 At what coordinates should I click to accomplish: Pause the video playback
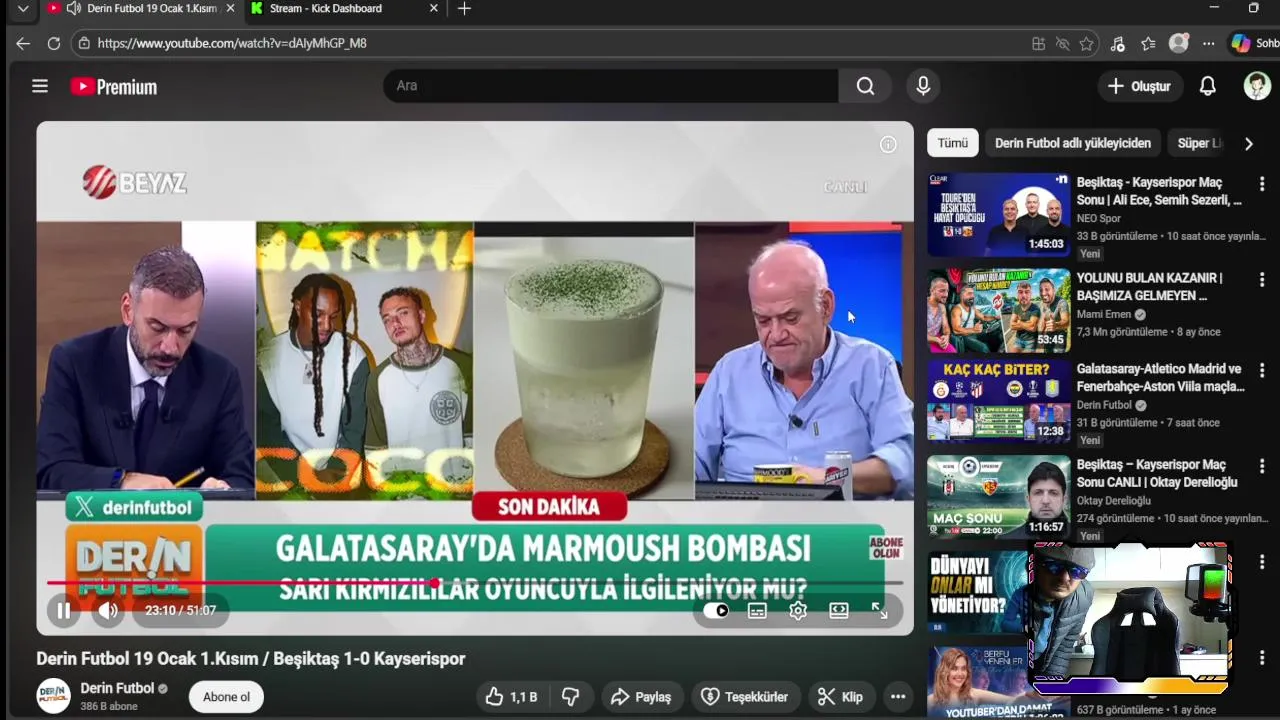(63, 610)
